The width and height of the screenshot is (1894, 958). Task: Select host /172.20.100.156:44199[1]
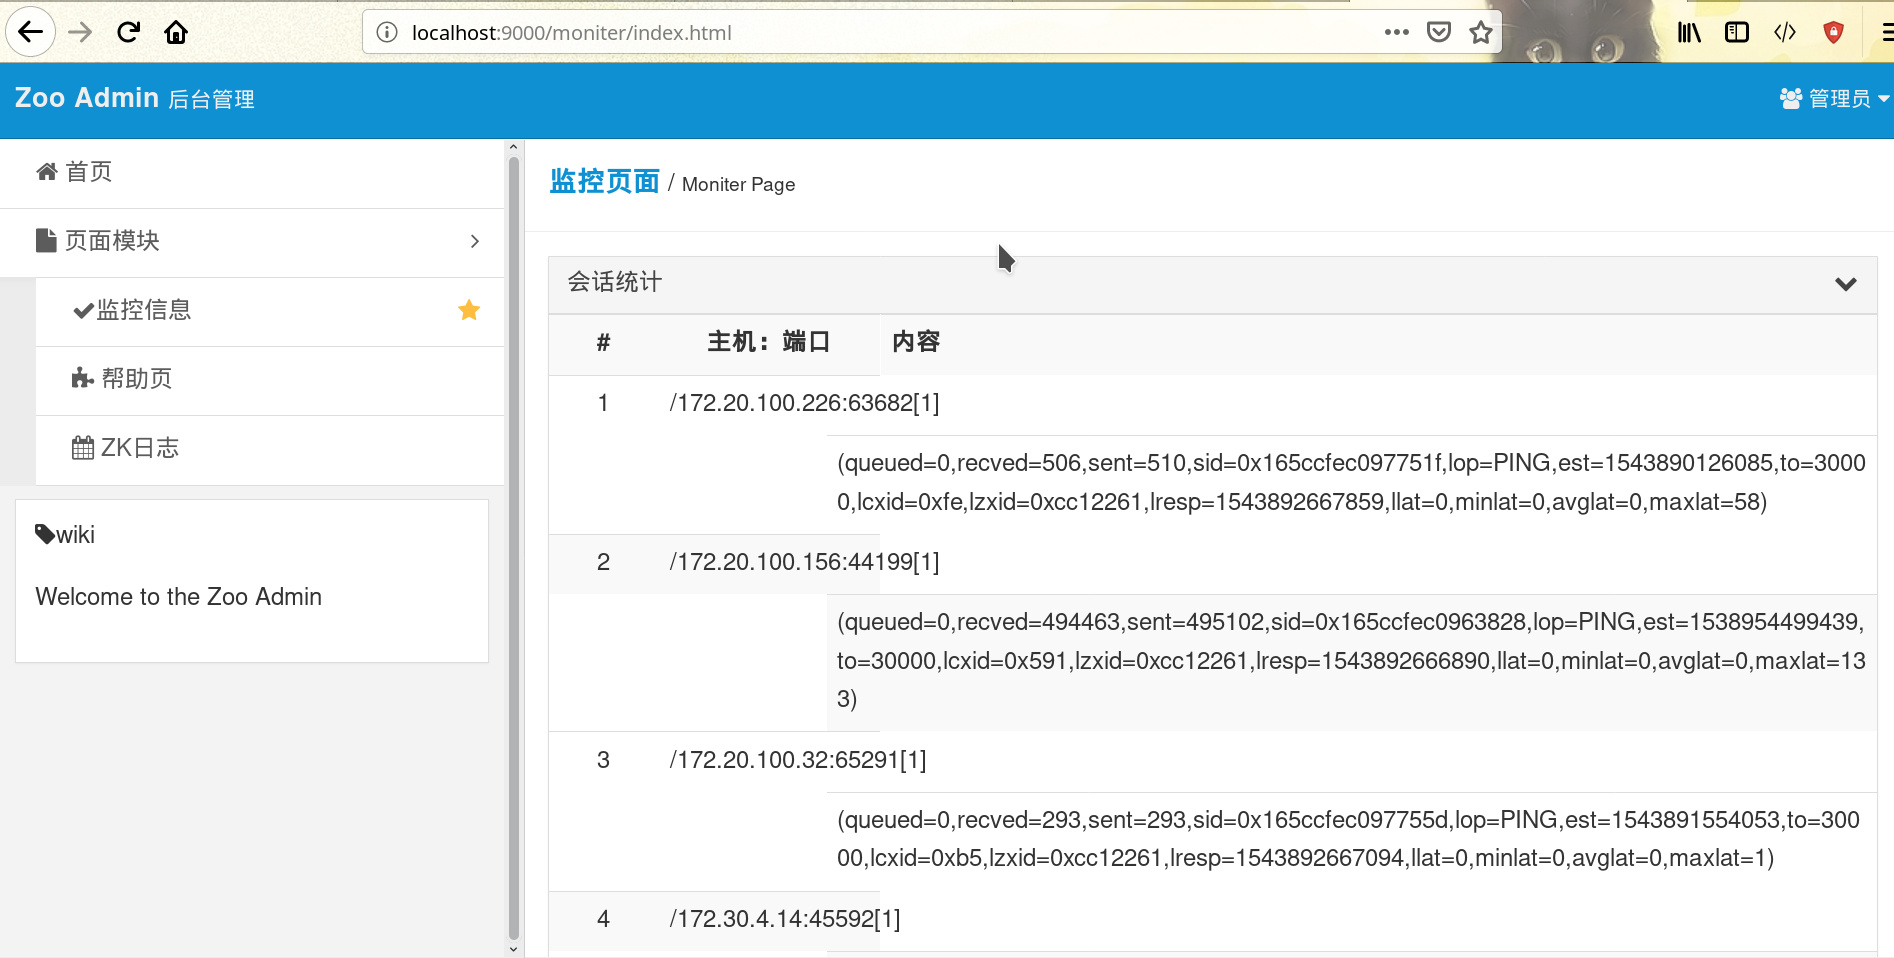tap(804, 562)
